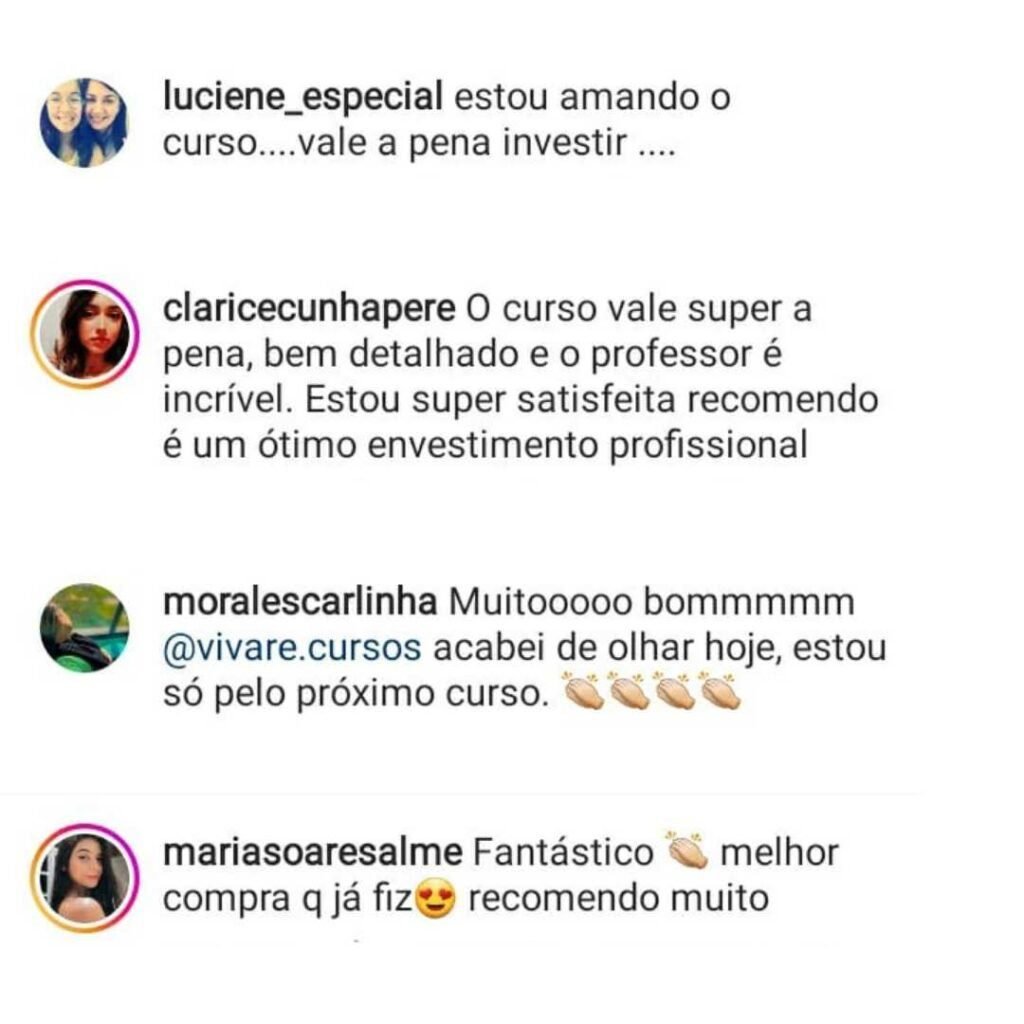
Task: Click the claricecunhapere username
Action: tap(309, 308)
